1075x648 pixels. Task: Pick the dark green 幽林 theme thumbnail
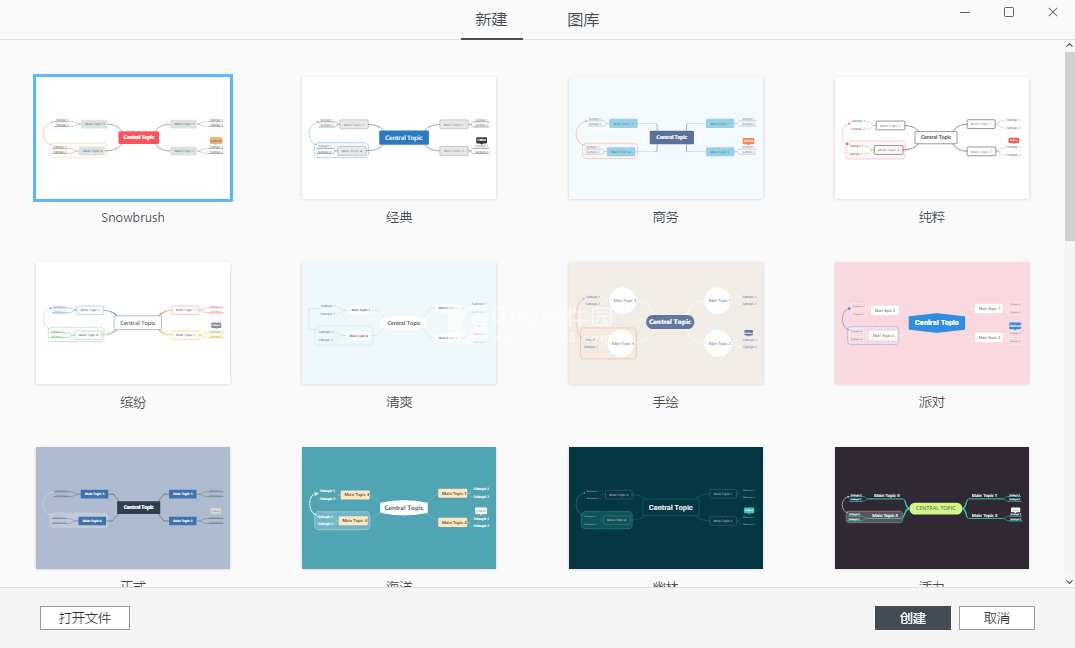[x=666, y=508]
